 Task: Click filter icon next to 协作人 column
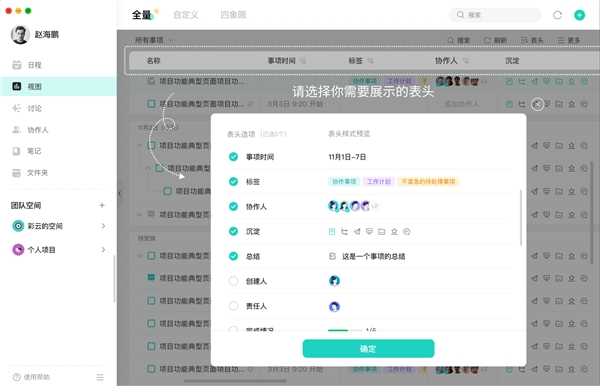[465, 61]
